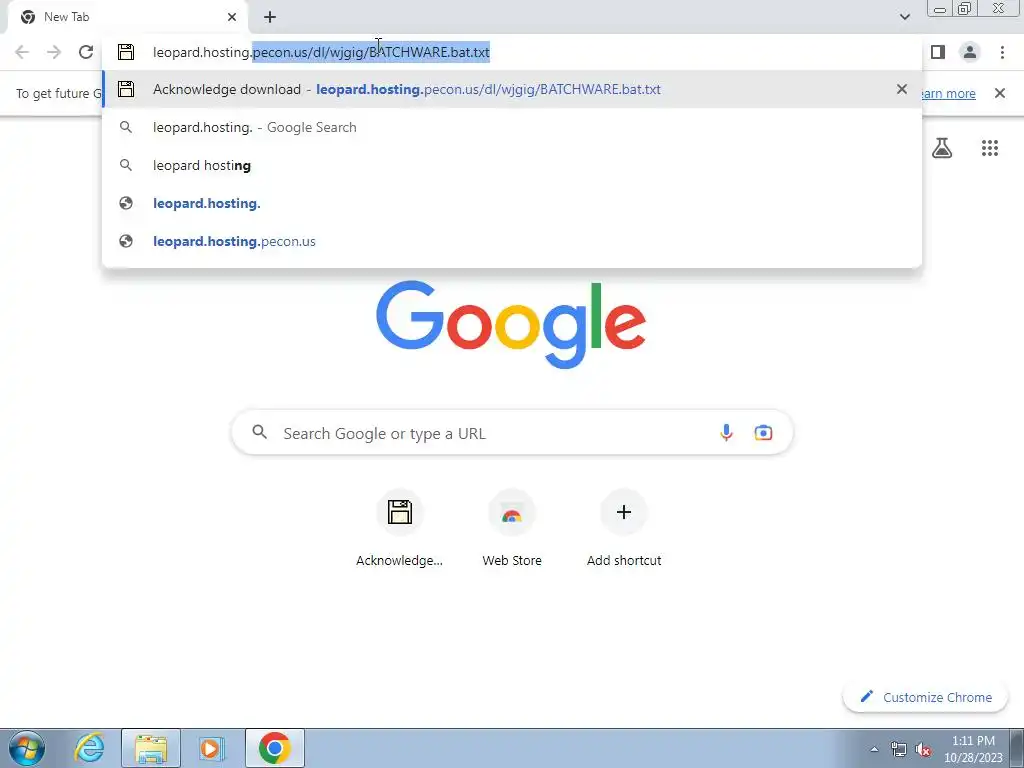This screenshot has height=768, width=1024.
Task: Show hidden tray icons arrow
Action: (x=874, y=749)
